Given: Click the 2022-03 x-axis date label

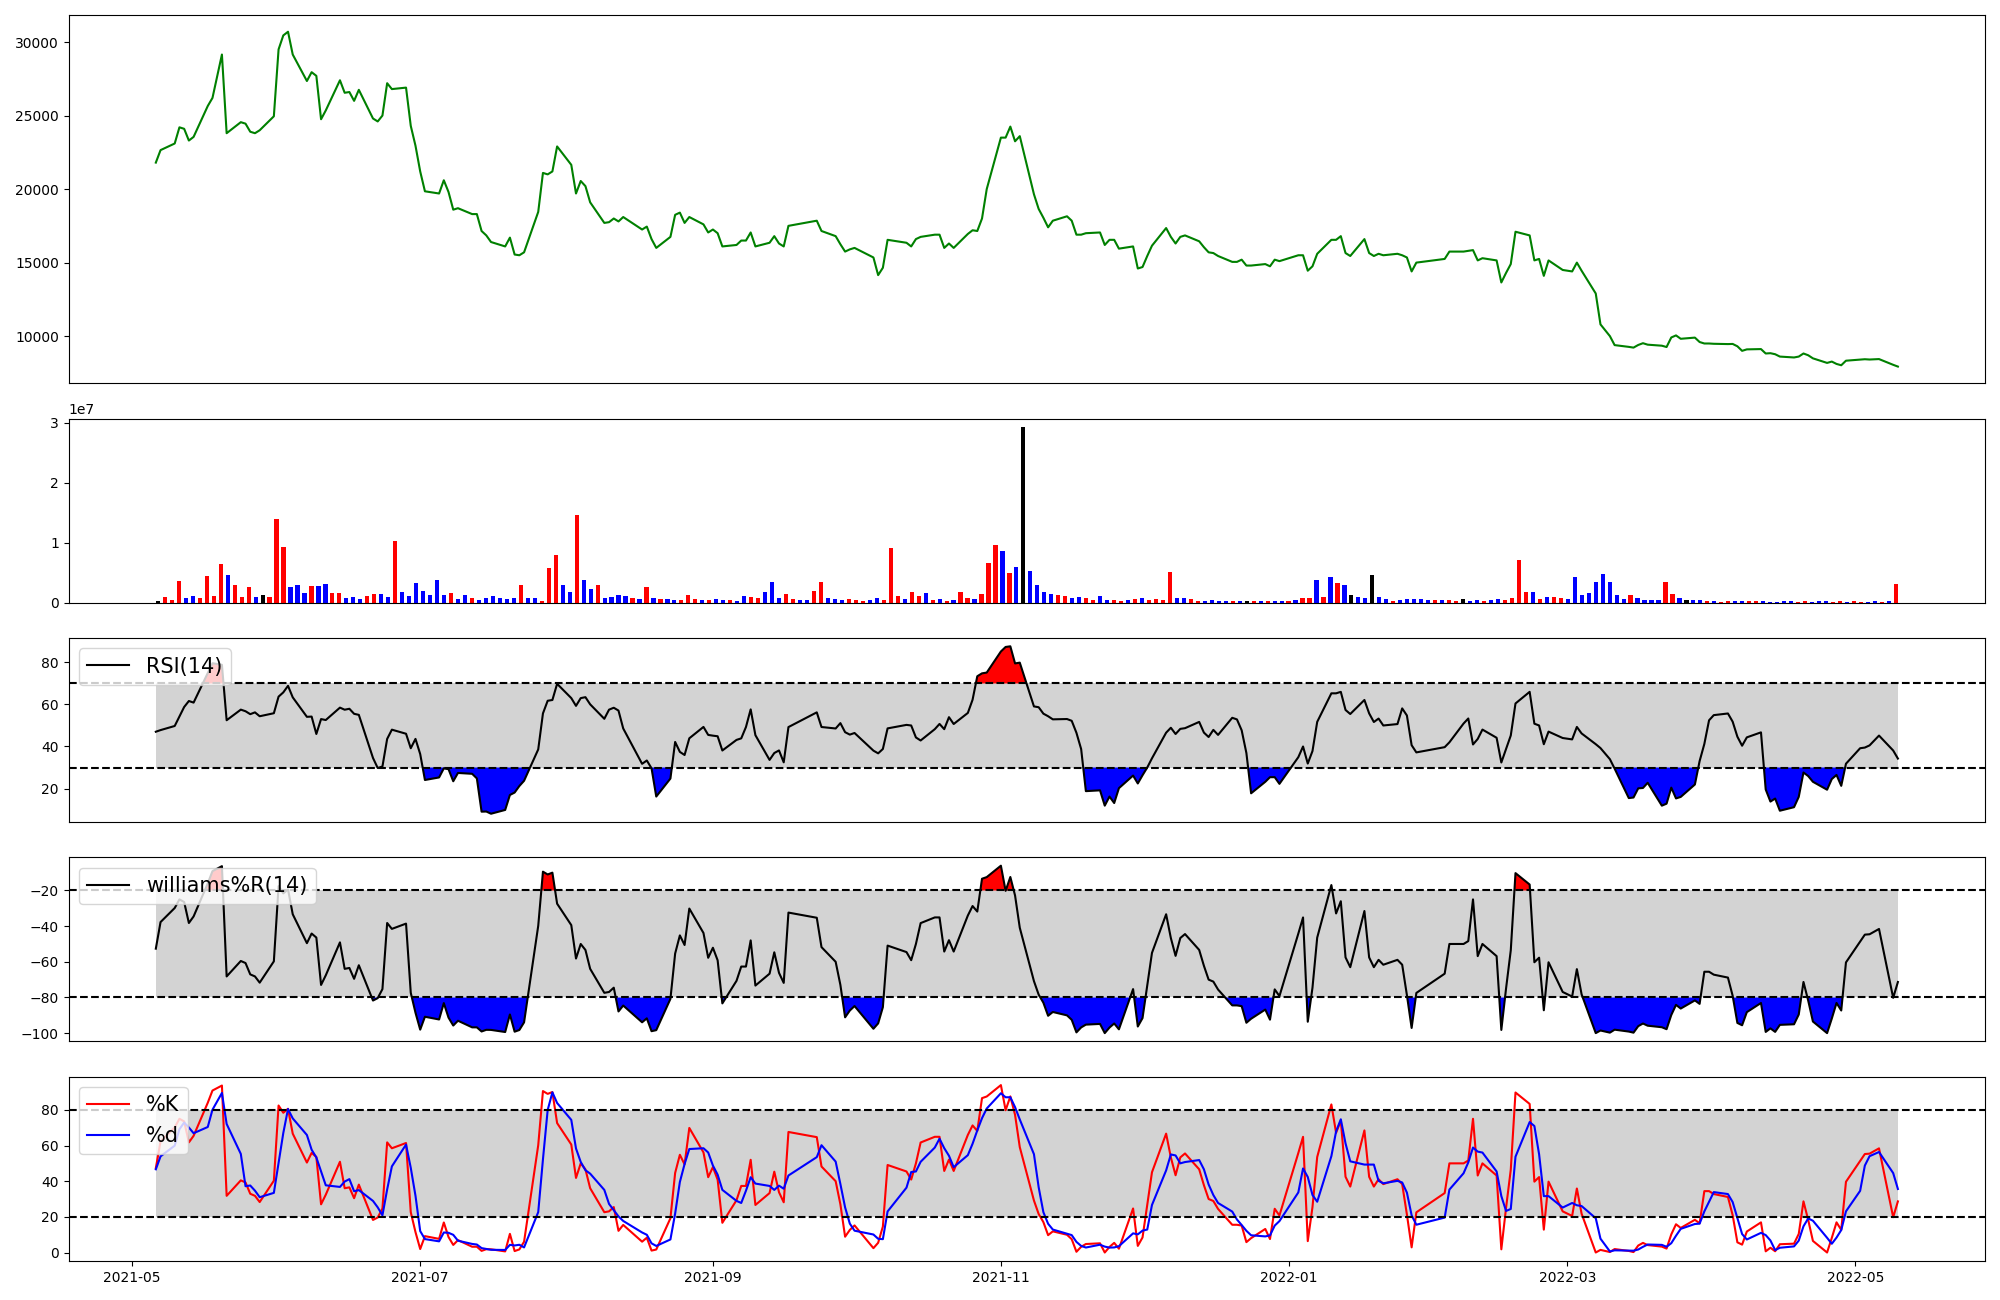Looking at the screenshot, I should (x=1567, y=1277).
